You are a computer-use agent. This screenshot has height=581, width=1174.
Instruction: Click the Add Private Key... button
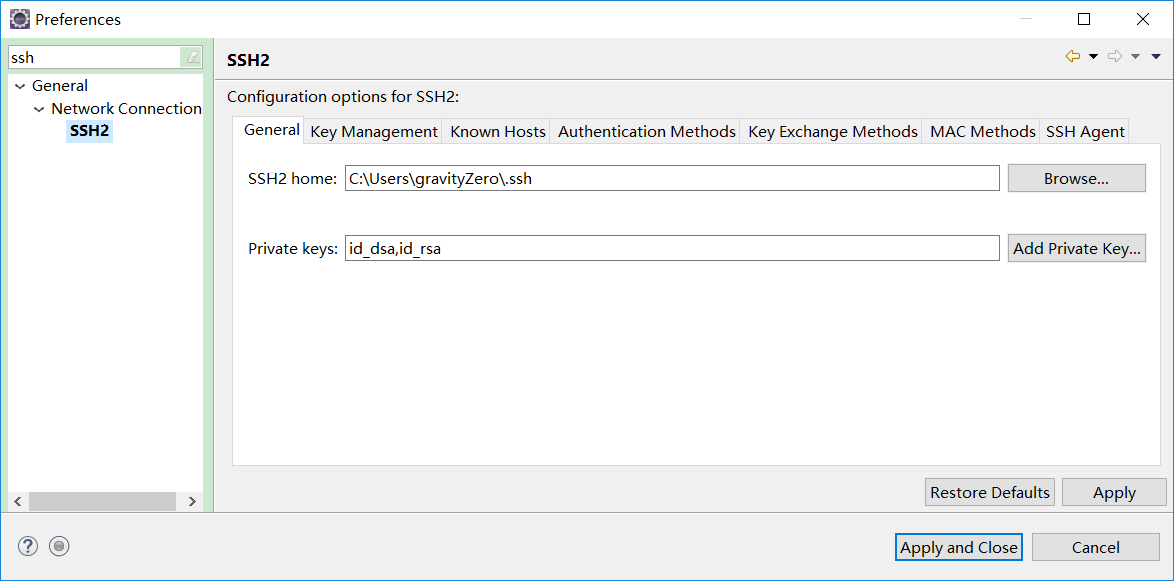point(1076,249)
